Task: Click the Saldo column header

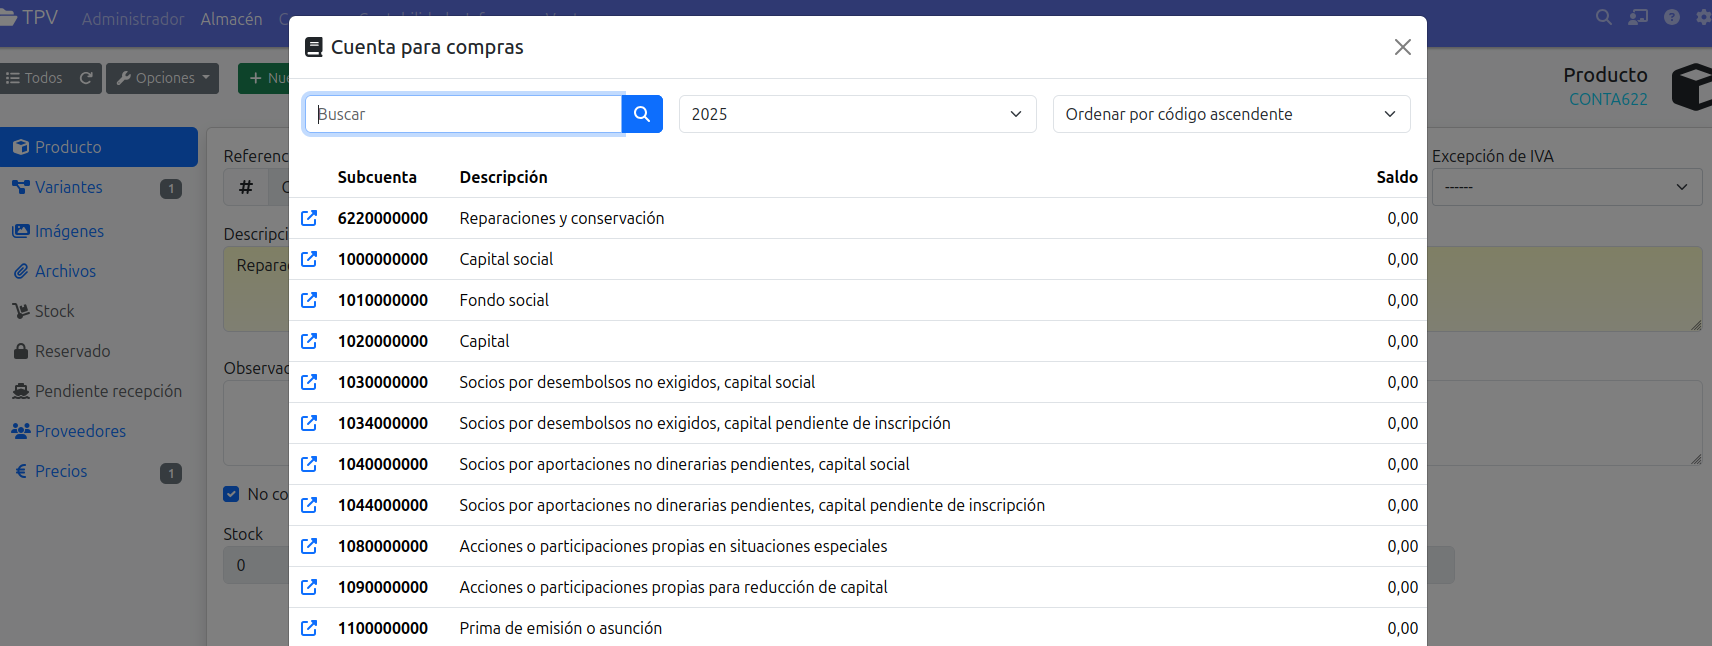Action: tap(1397, 177)
